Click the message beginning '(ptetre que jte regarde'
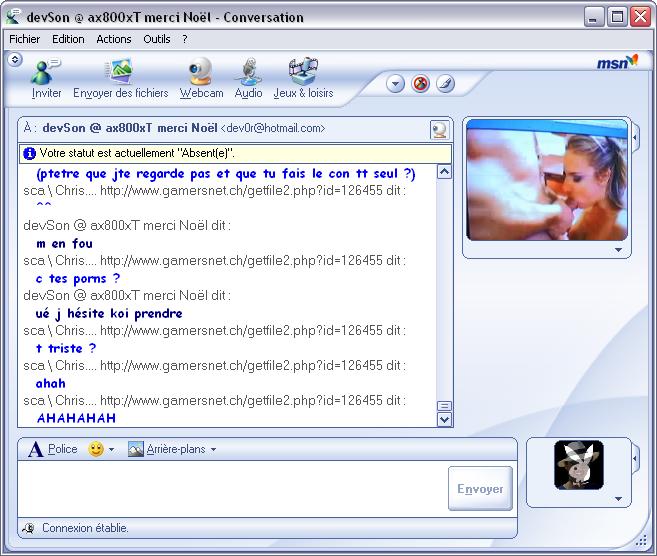Screen dimensions: 657x556 [226, 174]
